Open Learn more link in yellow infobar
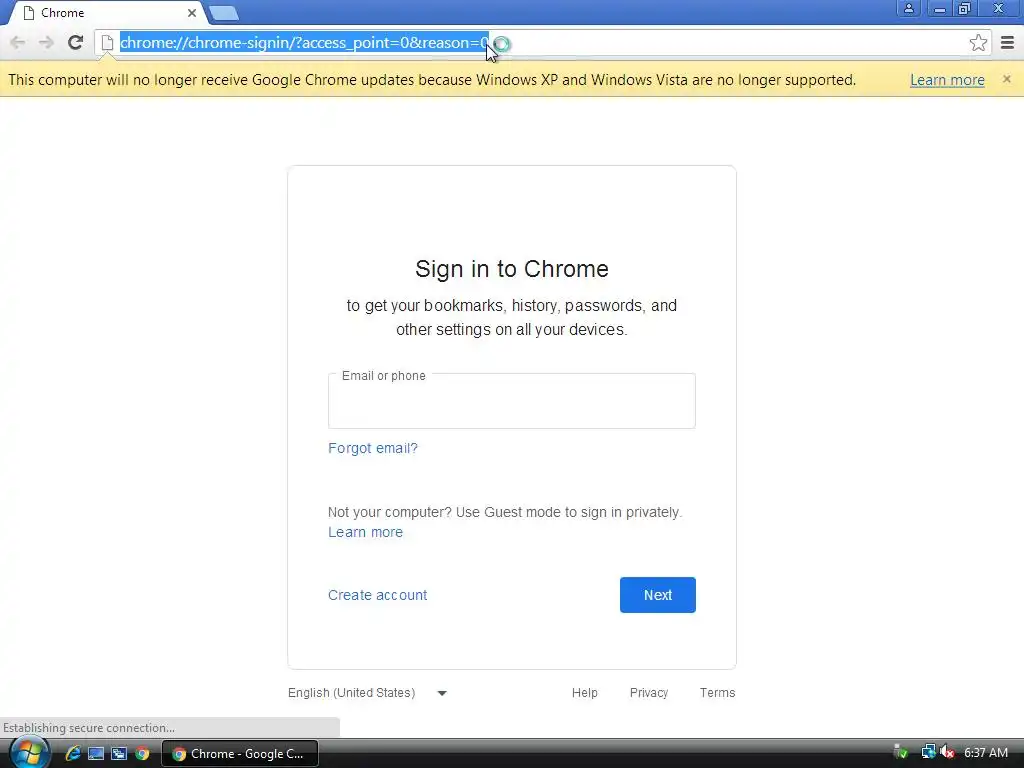The width and height of the screenshot is (1024, 768). point(947,80)
